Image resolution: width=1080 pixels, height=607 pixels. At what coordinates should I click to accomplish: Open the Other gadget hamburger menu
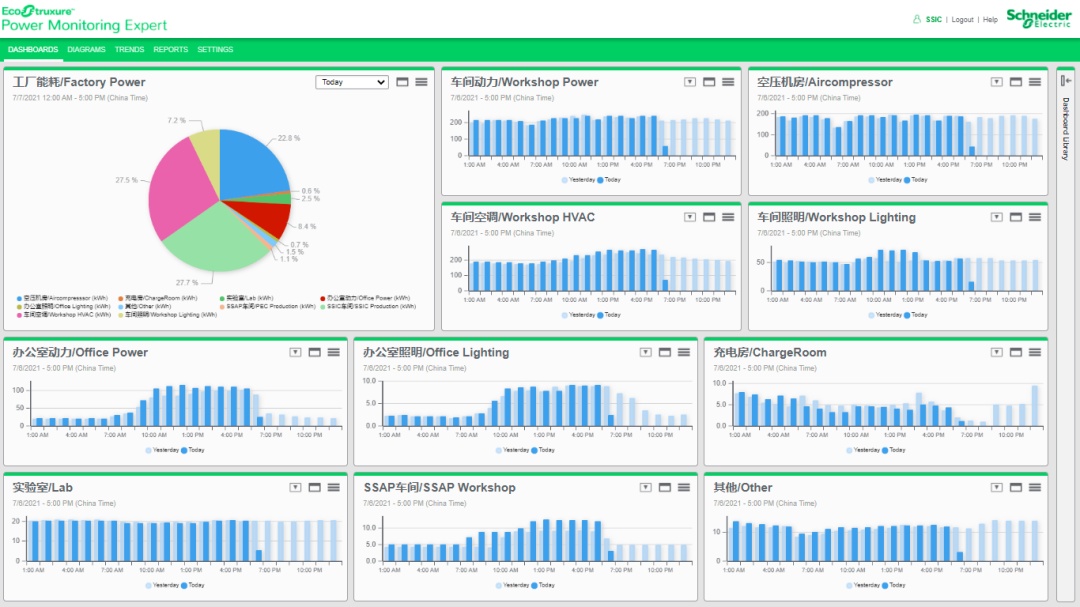tap(1035, 487)
